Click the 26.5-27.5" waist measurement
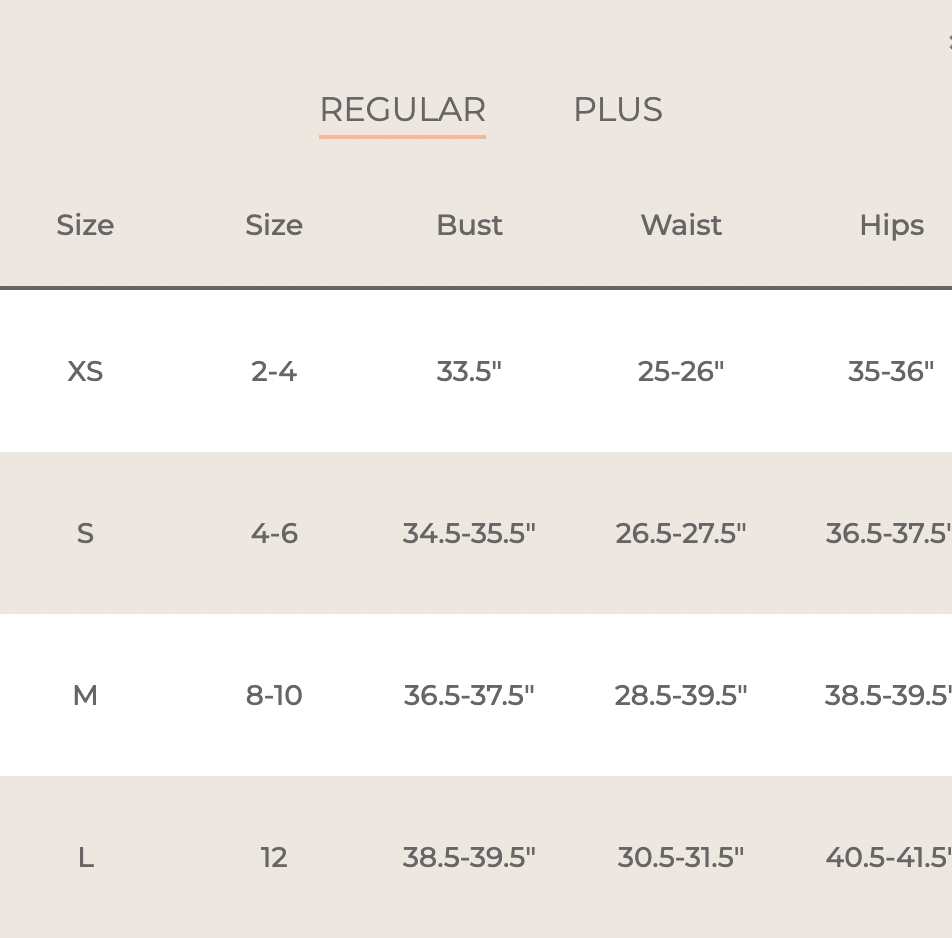Image resolution: width=952 pixels, height=938 pixels. [x=681, y=534]
